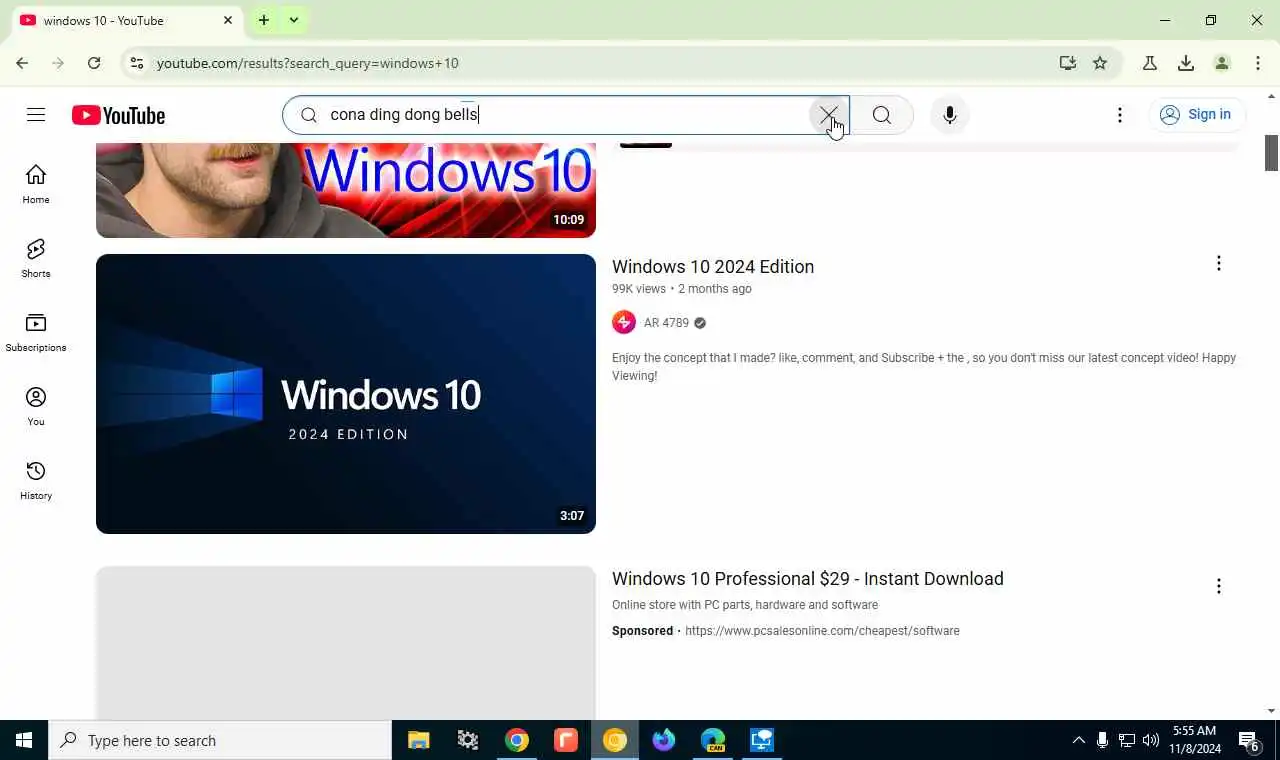Open Firefox from the taskbar
1280x760 pixels.
(x=664, y=740)
